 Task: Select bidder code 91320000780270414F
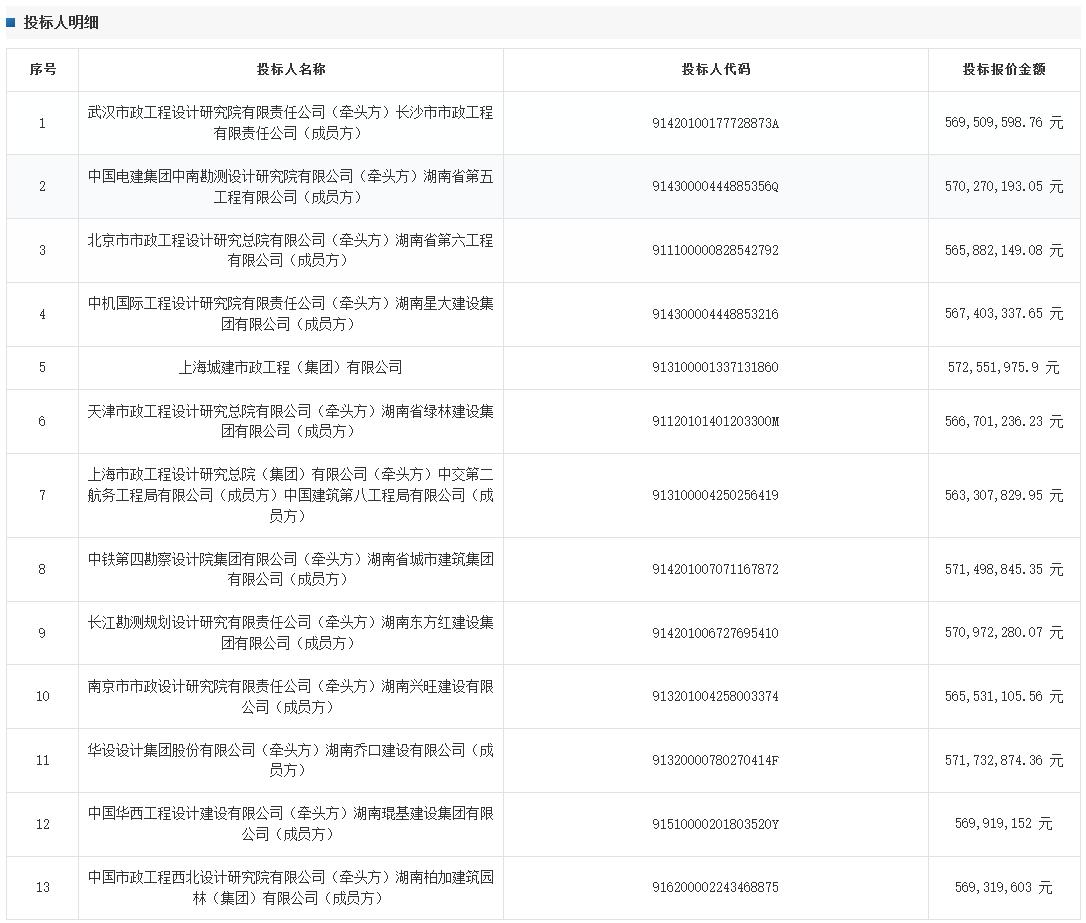pos(715,760)
